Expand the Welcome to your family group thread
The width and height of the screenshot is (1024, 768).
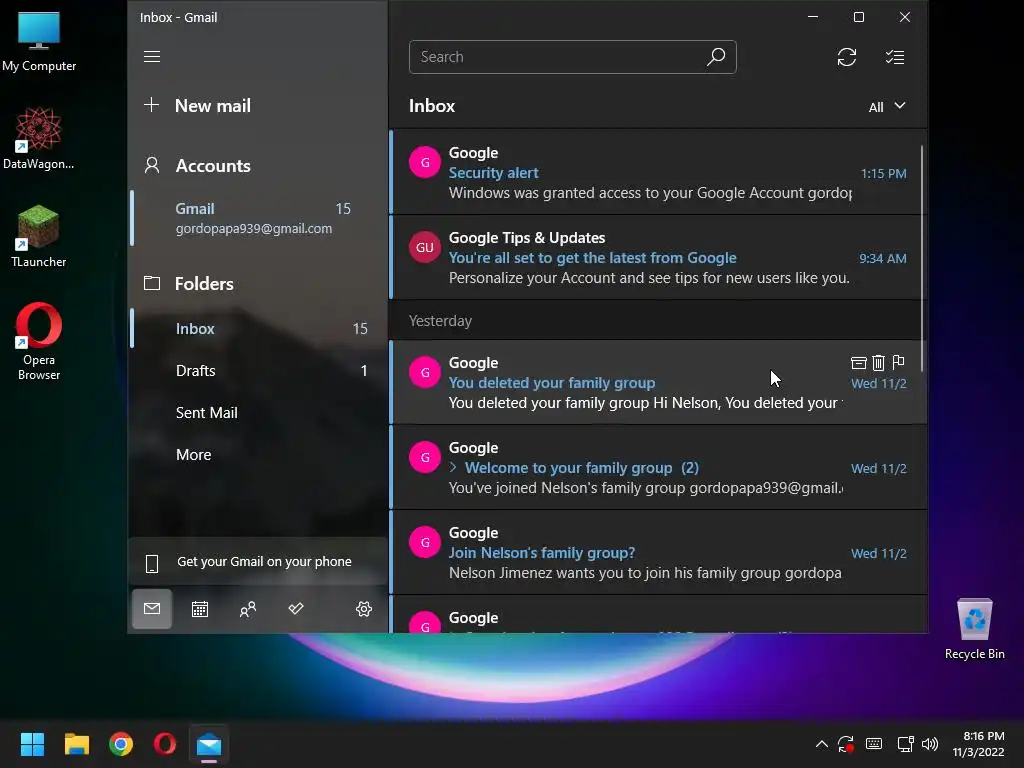453,468
